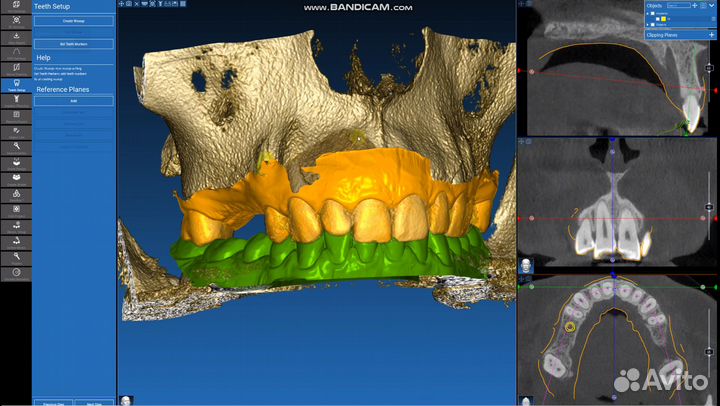Expand the last Objects tree group
Image resolution: width=720 pixels, height=406 pixels.
(648, 24)
